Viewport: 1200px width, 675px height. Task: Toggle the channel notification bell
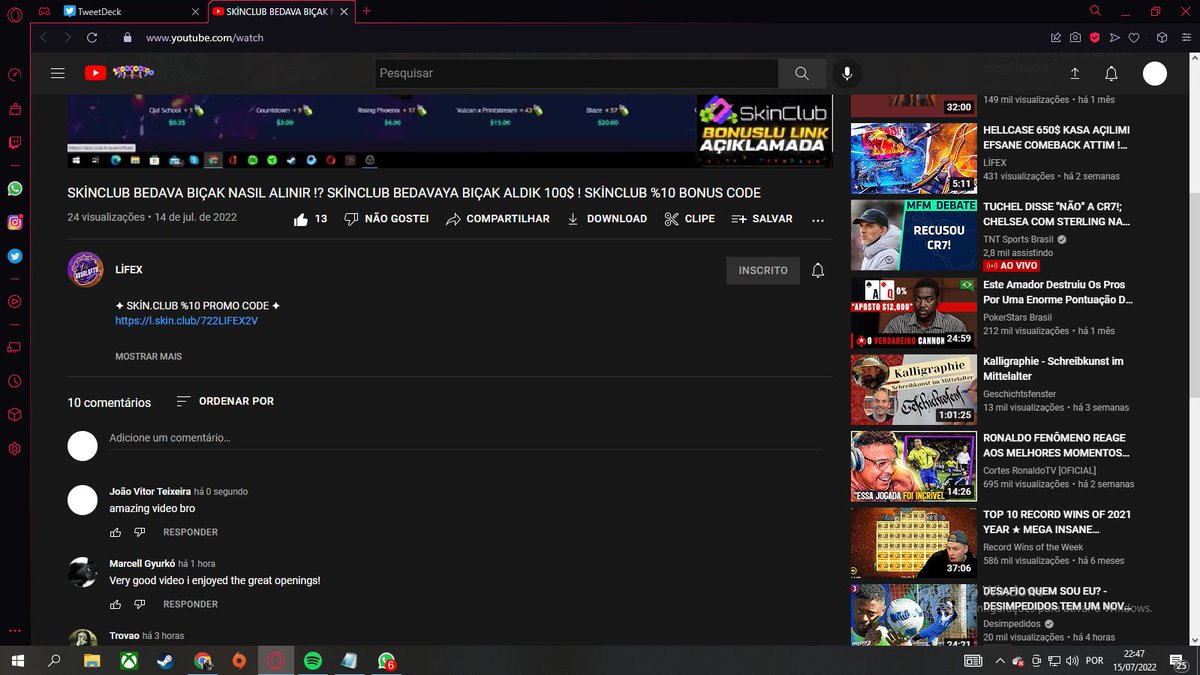(x=818, y=270)
